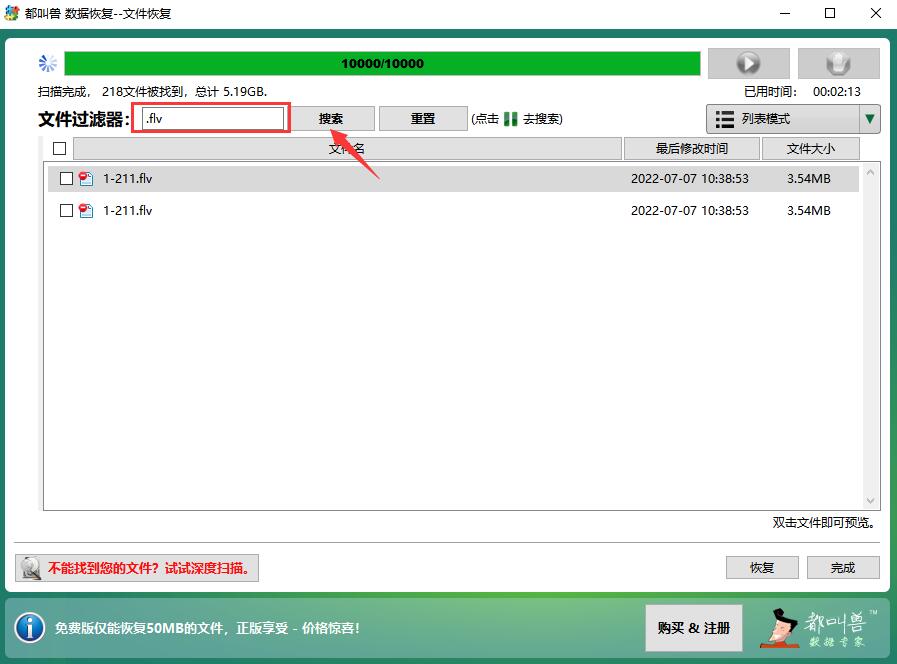Click the spinning scan status icon
The width and height of the screenshot is (897, 664).
47,62
